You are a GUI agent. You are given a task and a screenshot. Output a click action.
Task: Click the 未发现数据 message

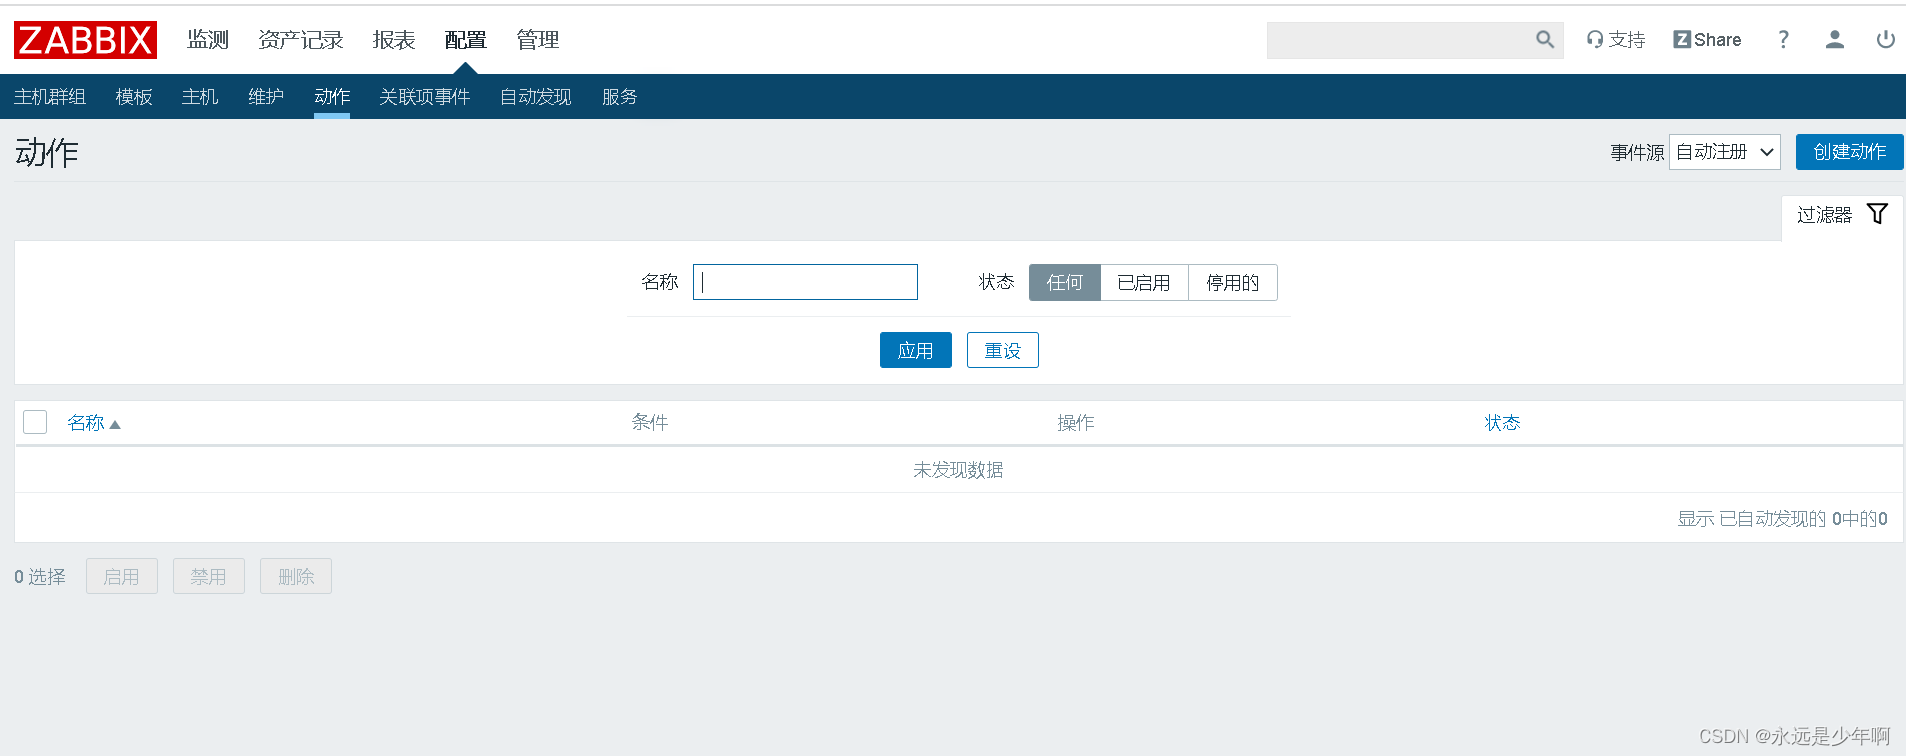(x=958, y=470)
